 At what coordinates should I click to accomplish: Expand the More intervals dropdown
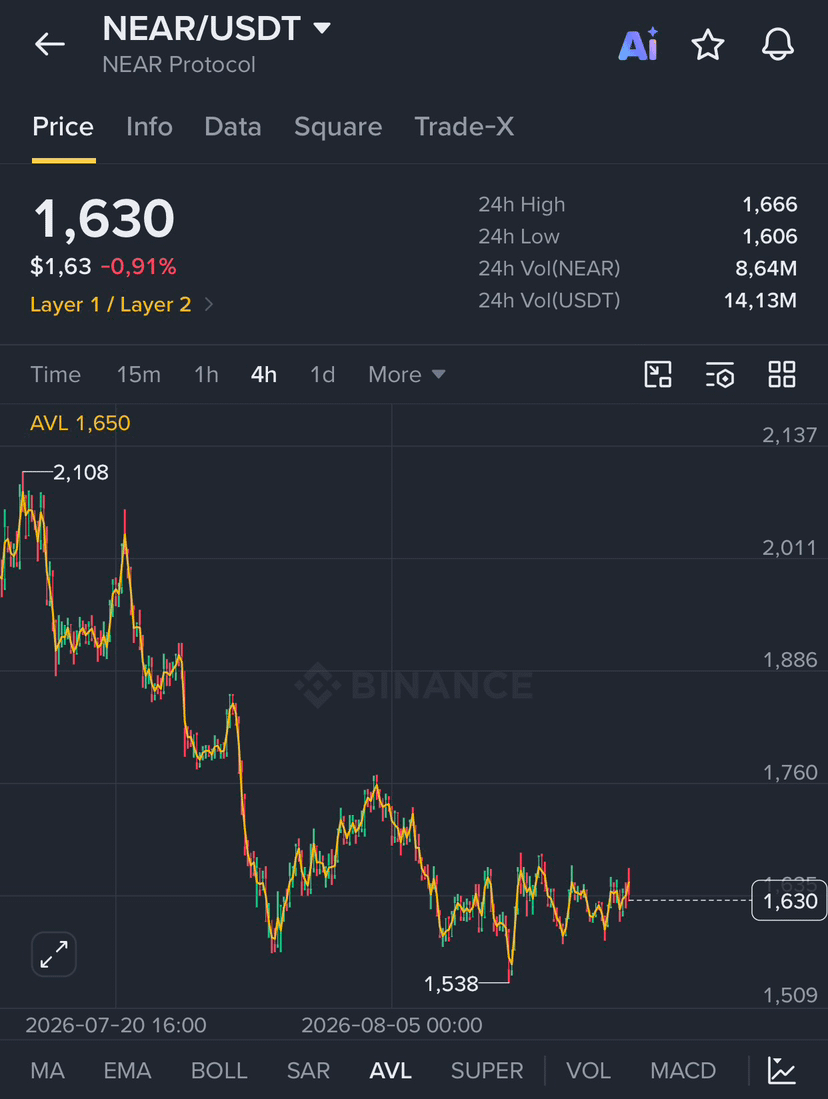(407, 374)
